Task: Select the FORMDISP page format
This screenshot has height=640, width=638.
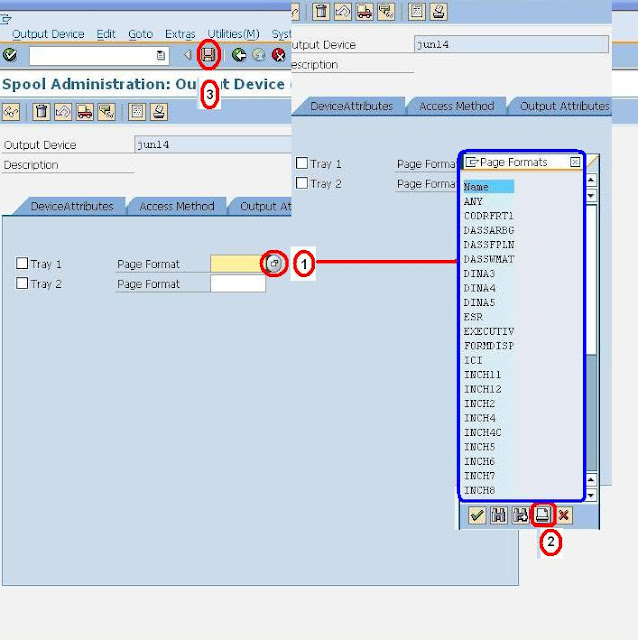Action: [489, 346]
